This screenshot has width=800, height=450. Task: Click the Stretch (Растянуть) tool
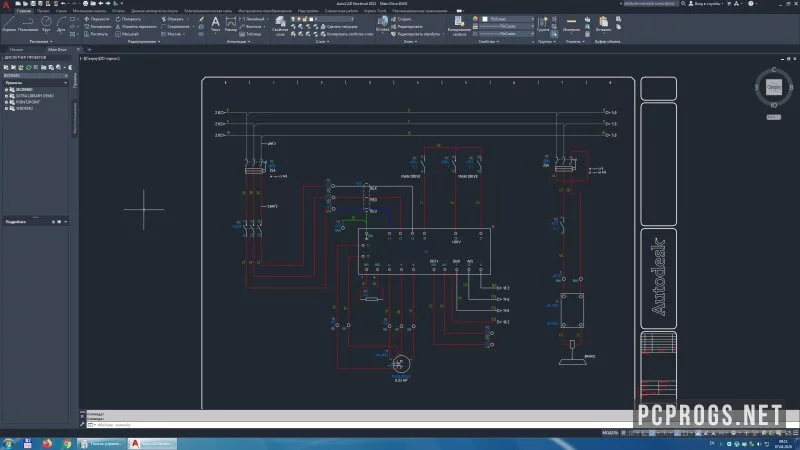(96, 34)
